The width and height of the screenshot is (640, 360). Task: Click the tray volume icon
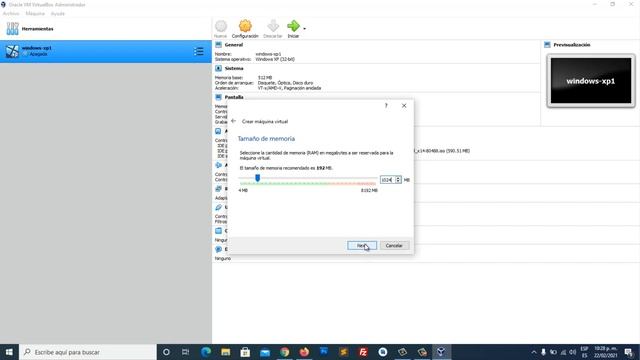572,352
